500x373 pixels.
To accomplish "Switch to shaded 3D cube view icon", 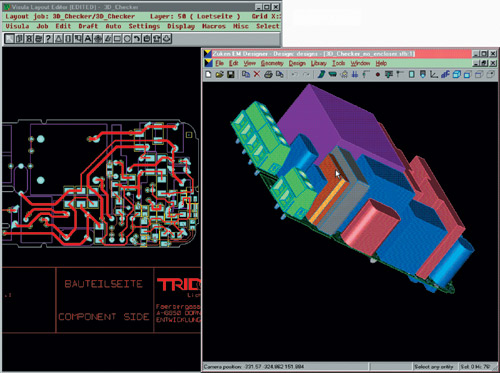I will 456,74.
